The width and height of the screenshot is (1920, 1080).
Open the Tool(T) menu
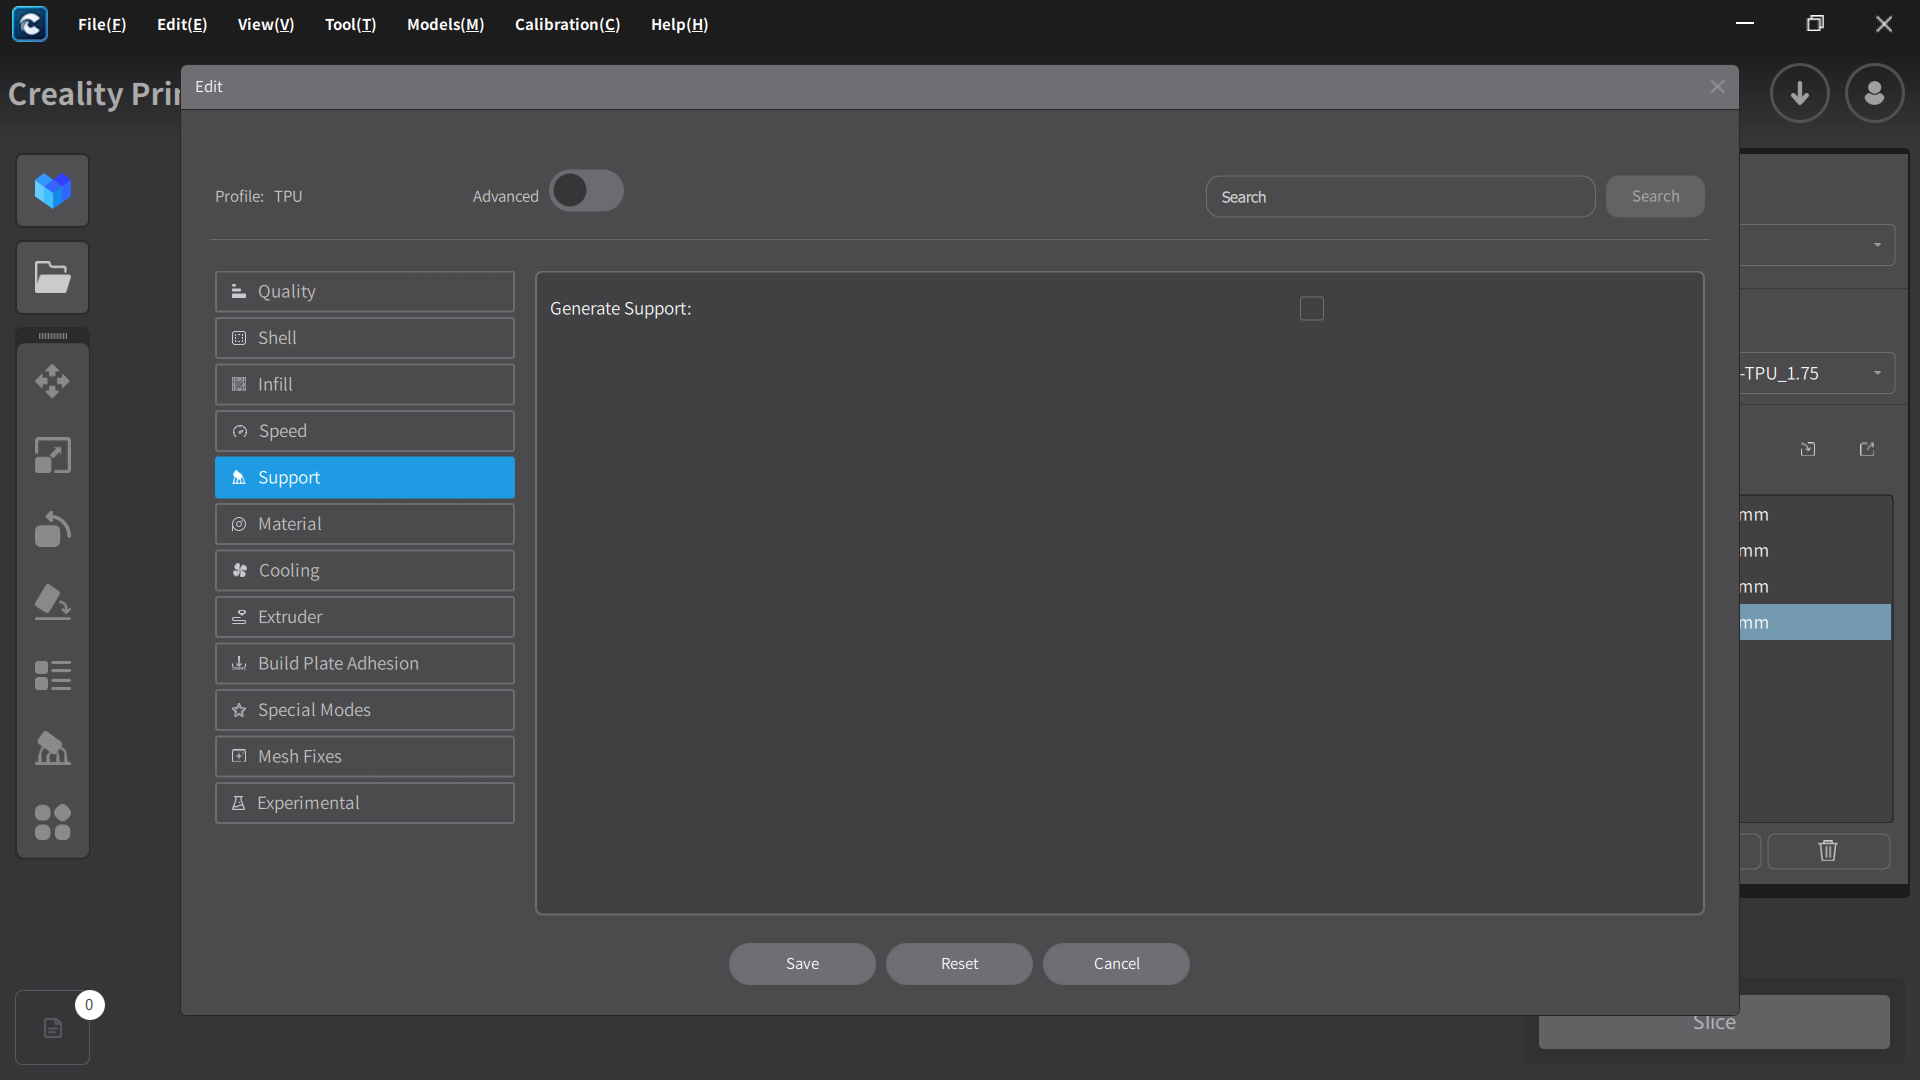(350, 24)
